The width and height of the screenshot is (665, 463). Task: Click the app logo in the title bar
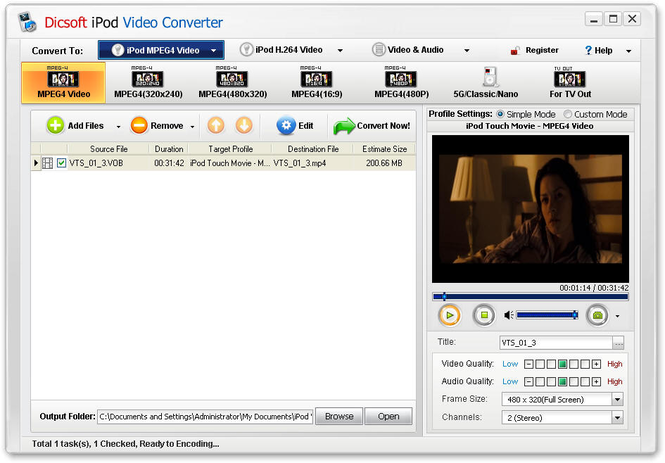pos(28,22)
